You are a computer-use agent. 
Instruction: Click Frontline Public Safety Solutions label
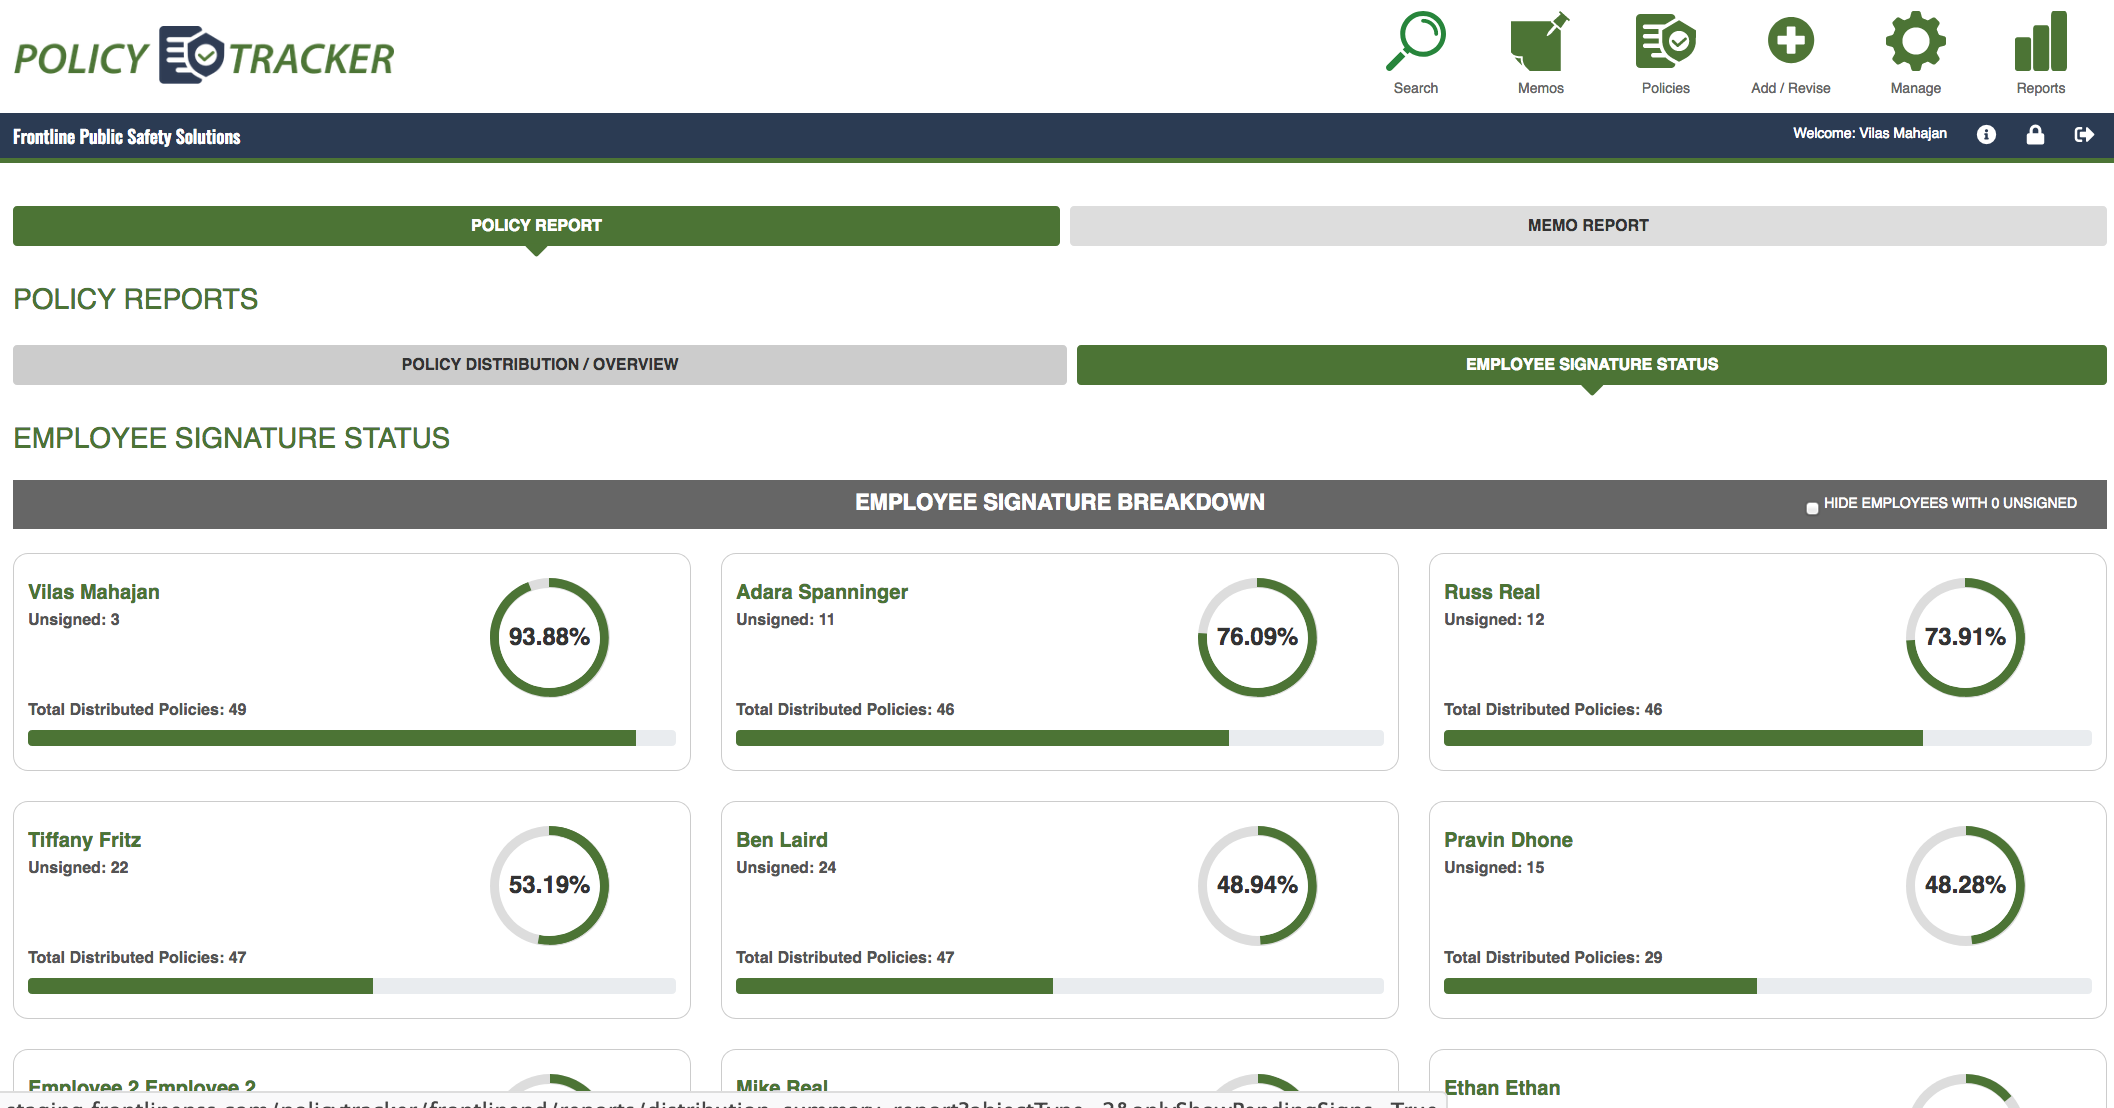(125, 137)
